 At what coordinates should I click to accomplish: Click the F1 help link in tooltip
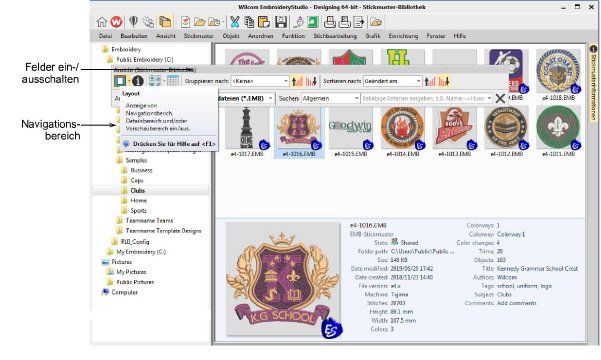pyautogui.click(x=174, y=144)
